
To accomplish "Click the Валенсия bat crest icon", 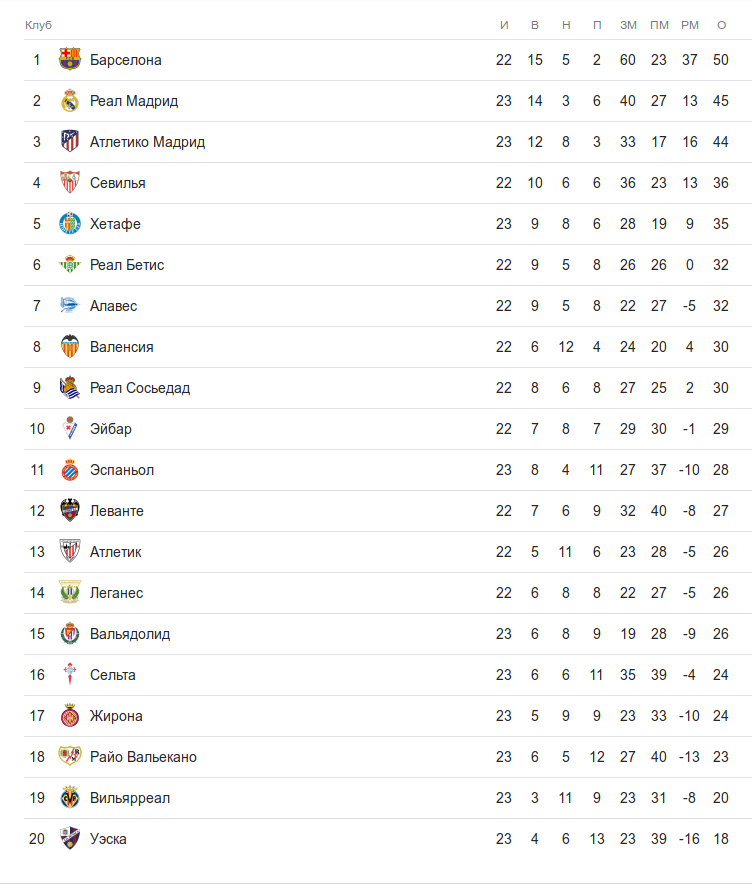I will pyautogui.click(x=69, y=347).
